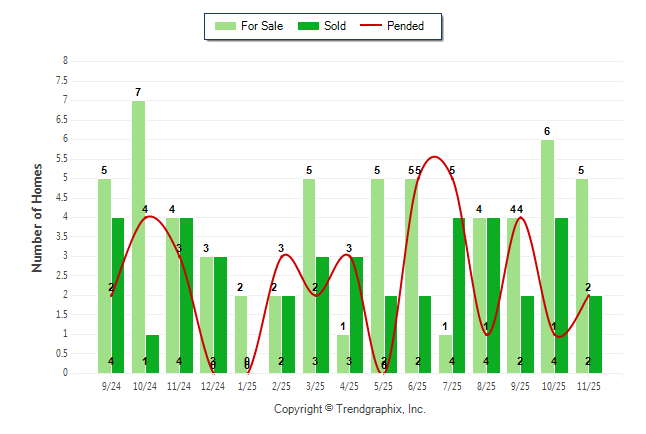Click the short 4/25 For Sale bar

point(343,354)
